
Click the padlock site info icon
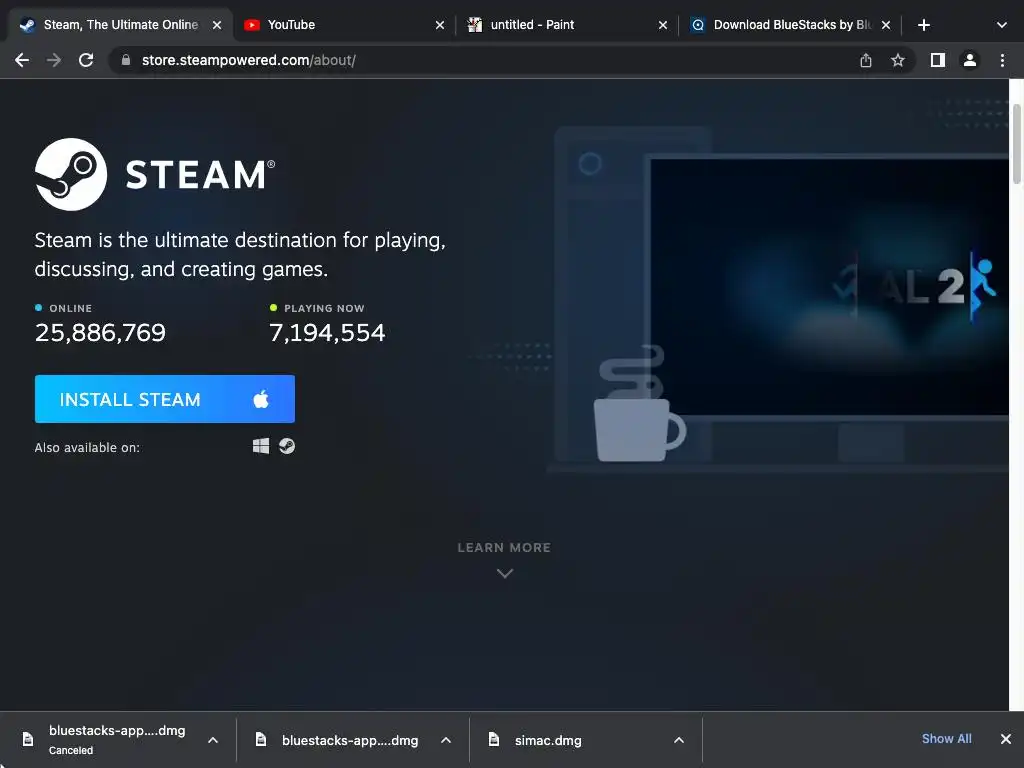click(x=126, y=60)
